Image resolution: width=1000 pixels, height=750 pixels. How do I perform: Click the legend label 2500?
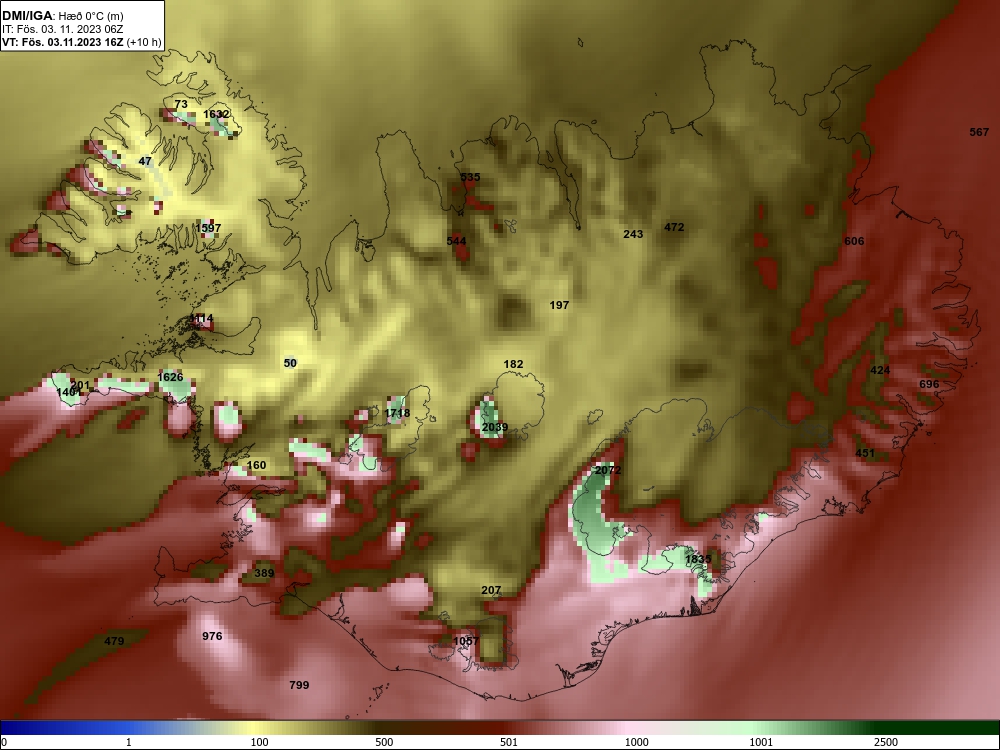(x=886, y=742)
